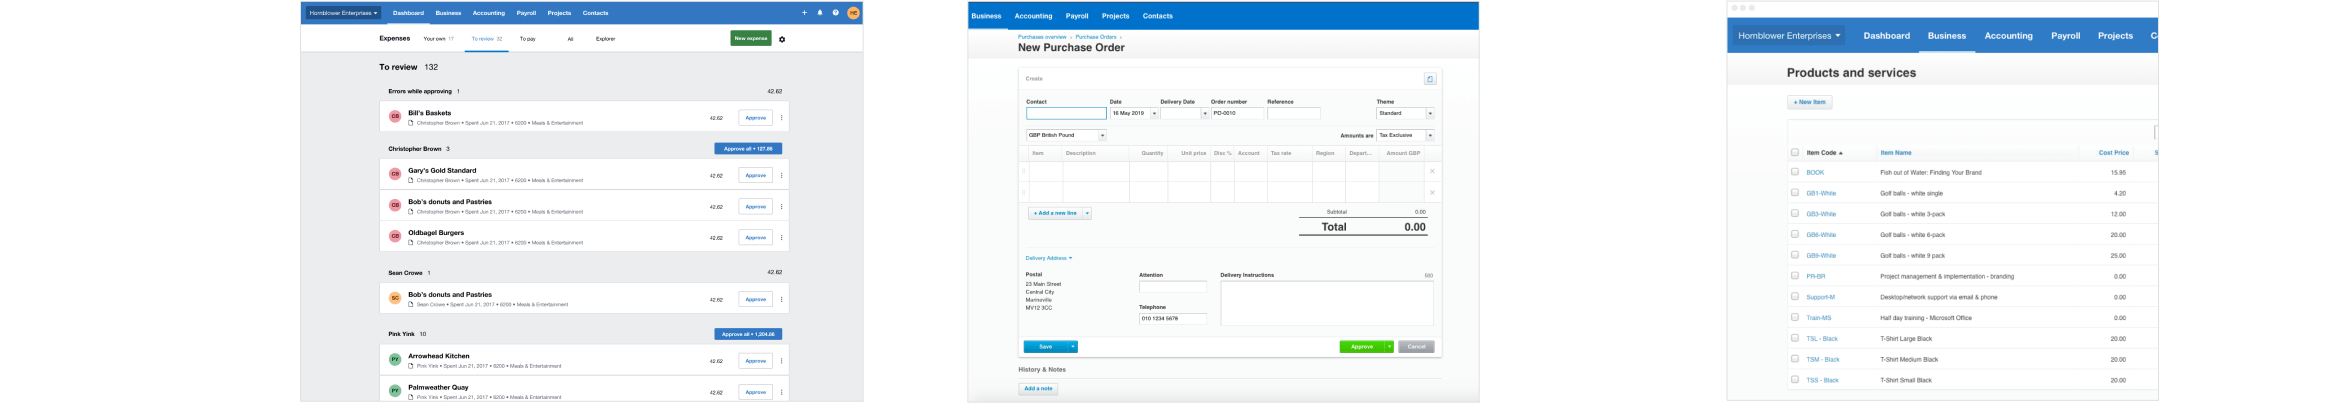Open the three-dot menu for Bill's Baskets
The image size is (2350, 403).
point(781,118)
